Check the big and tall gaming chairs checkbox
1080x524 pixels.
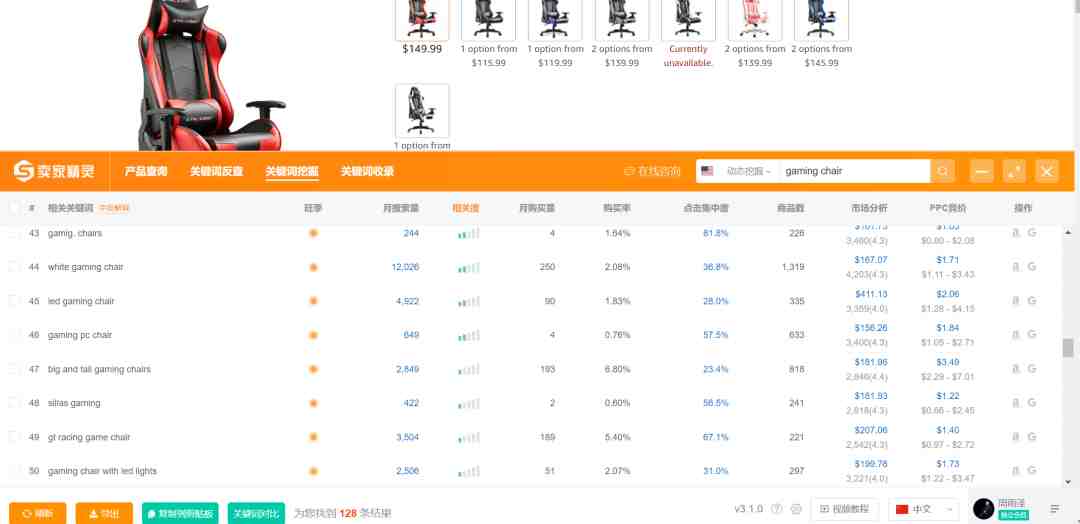click(14, 369)
